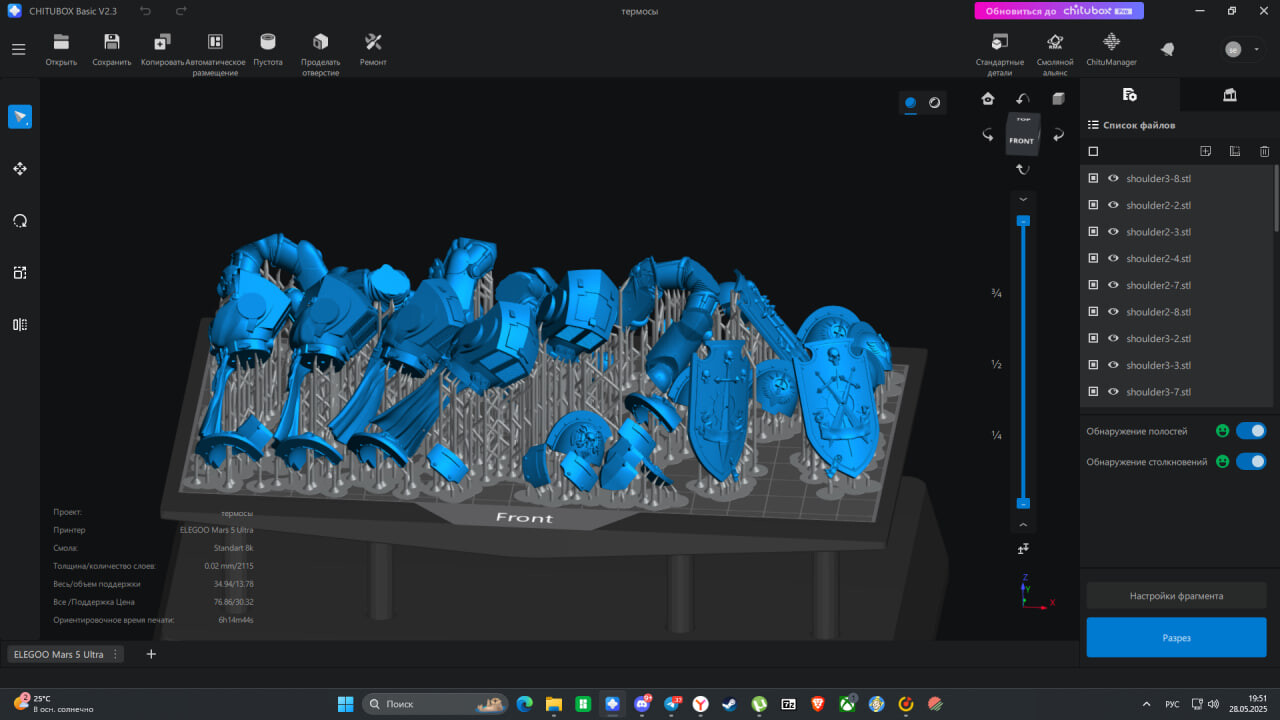Click Auto layout (Автоматическое размещение) icon
The height and width of the screenshot is (720, 1280).
215,54
